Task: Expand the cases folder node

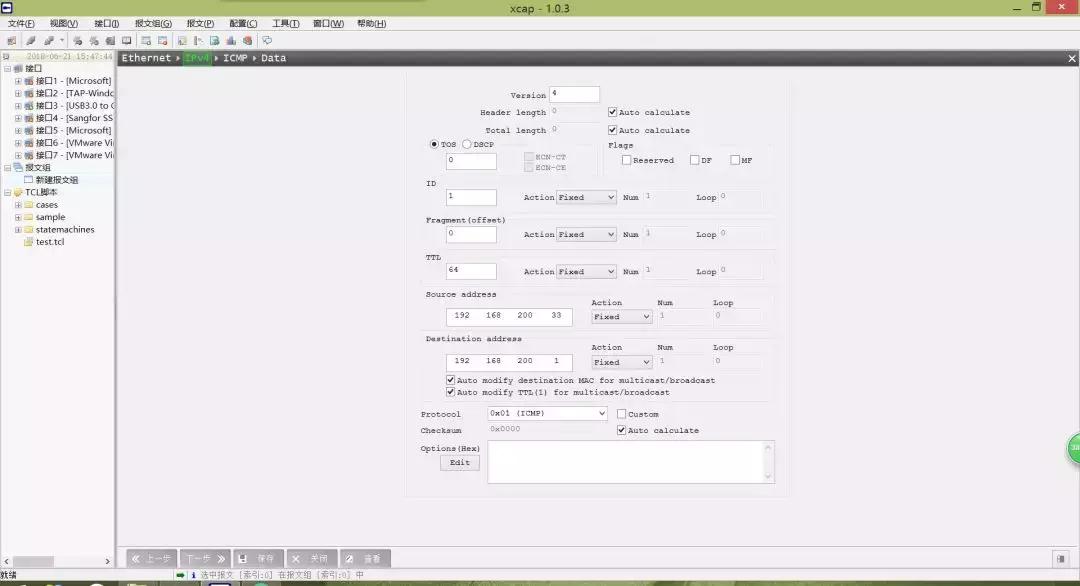Action: tap(18, 205)
